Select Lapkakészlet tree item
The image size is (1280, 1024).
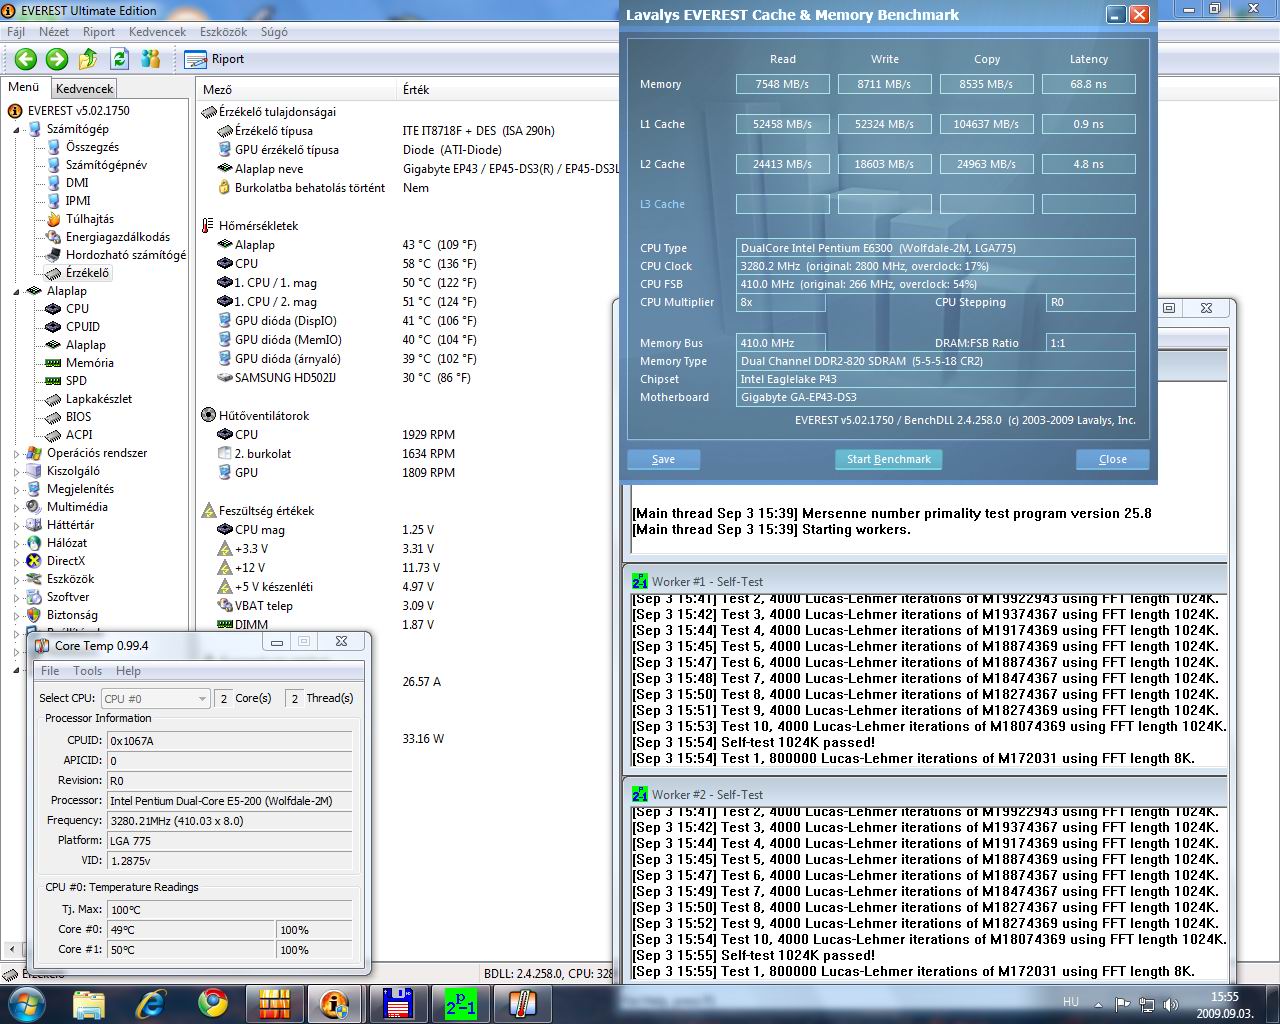click(99, 399)
